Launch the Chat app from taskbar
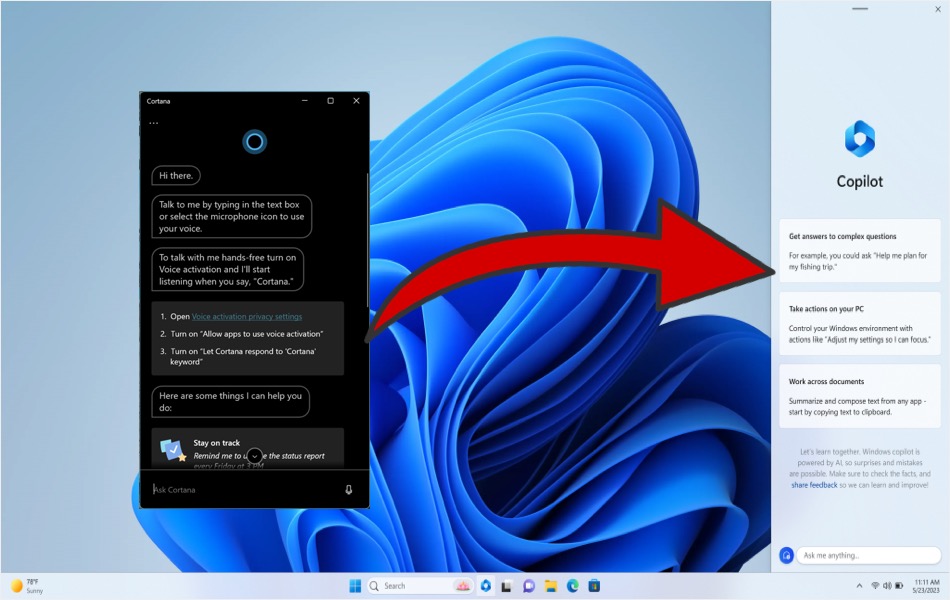This screenshot has height=600, width=950. coord(529,586)
